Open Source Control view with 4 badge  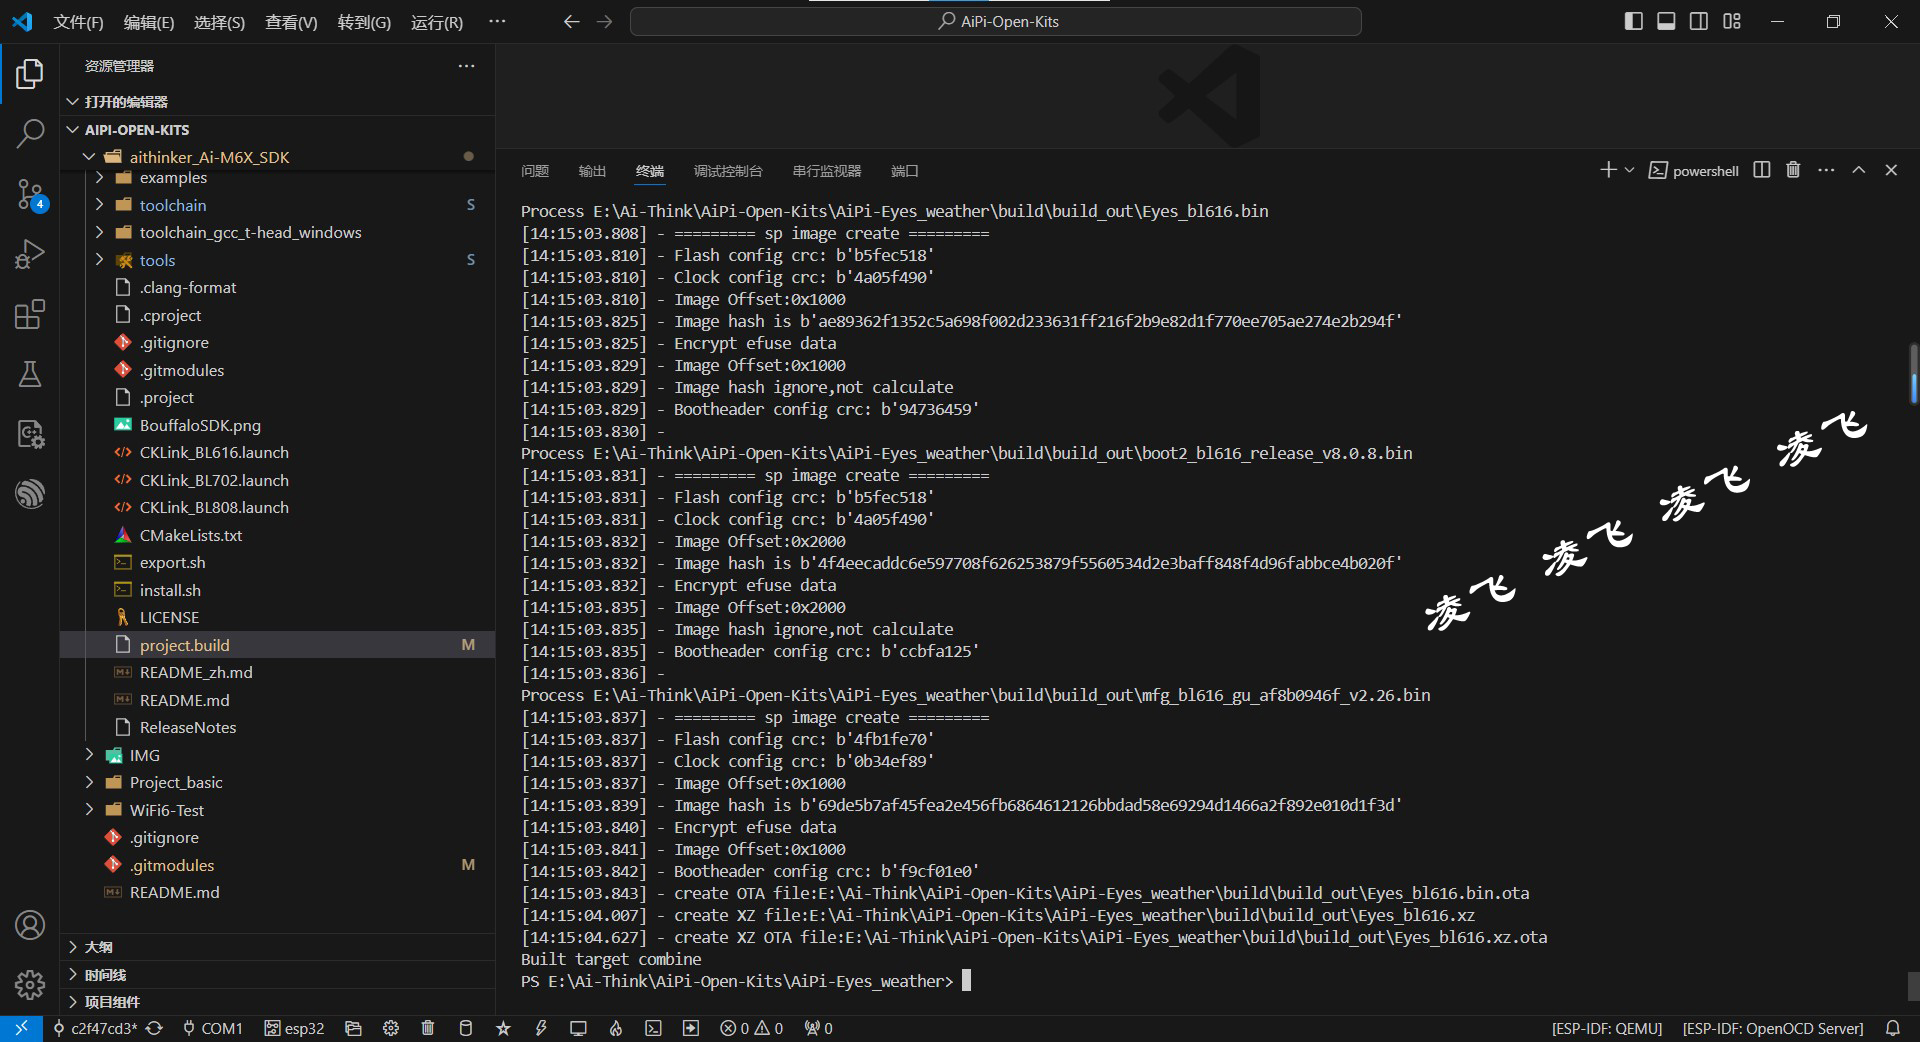click(30, 194)
